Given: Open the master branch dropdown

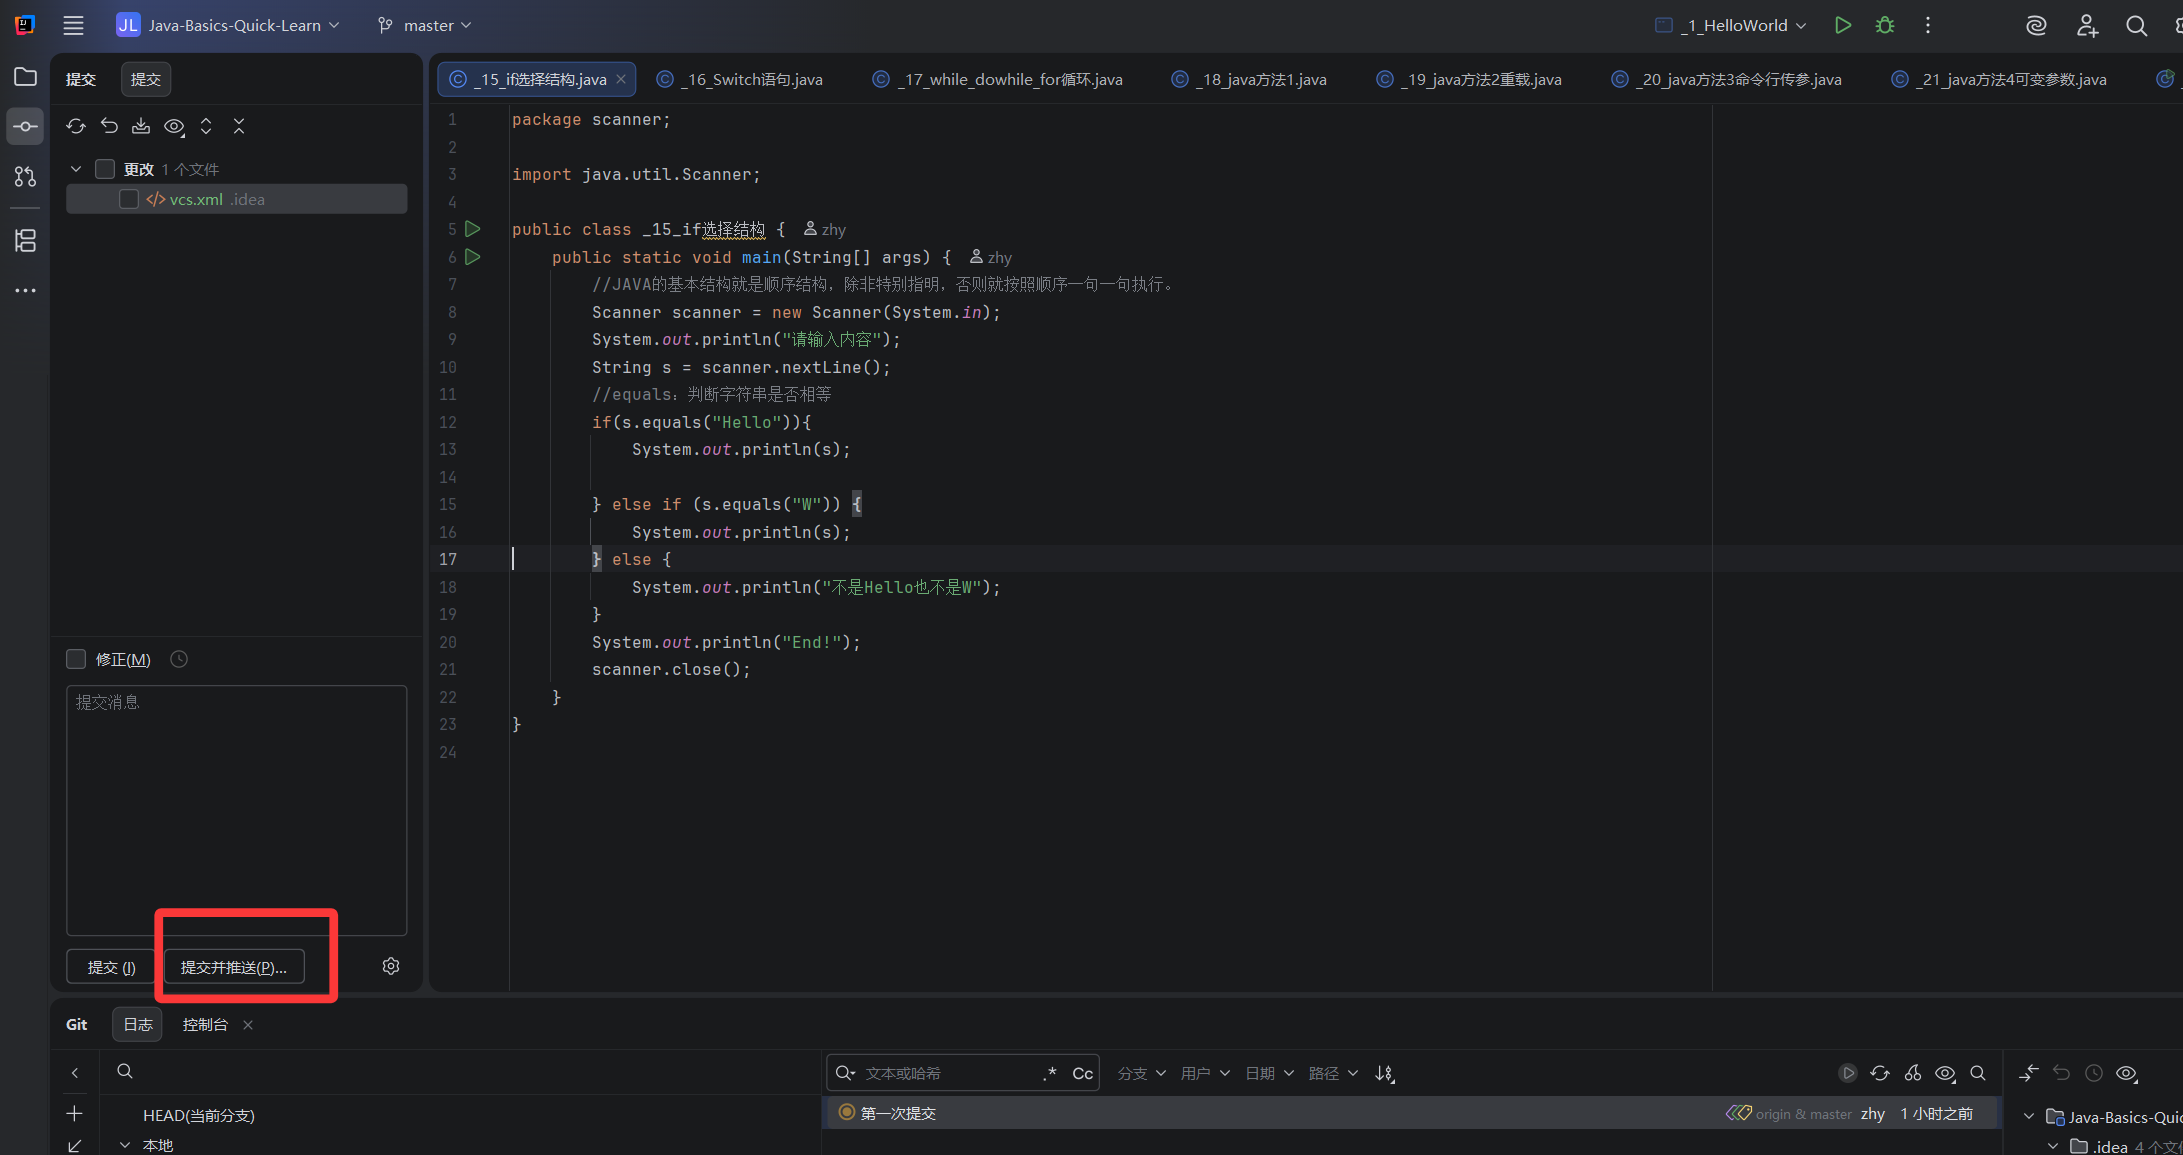Looking at the screenshot, I should coord(425,25).
